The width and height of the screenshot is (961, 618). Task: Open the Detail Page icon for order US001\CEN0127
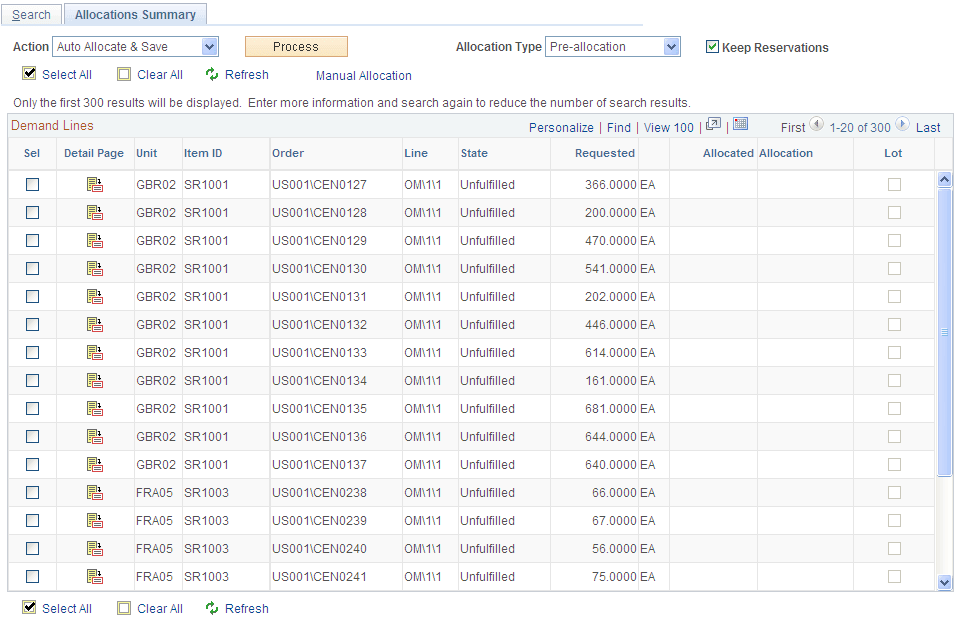[94, 184]
